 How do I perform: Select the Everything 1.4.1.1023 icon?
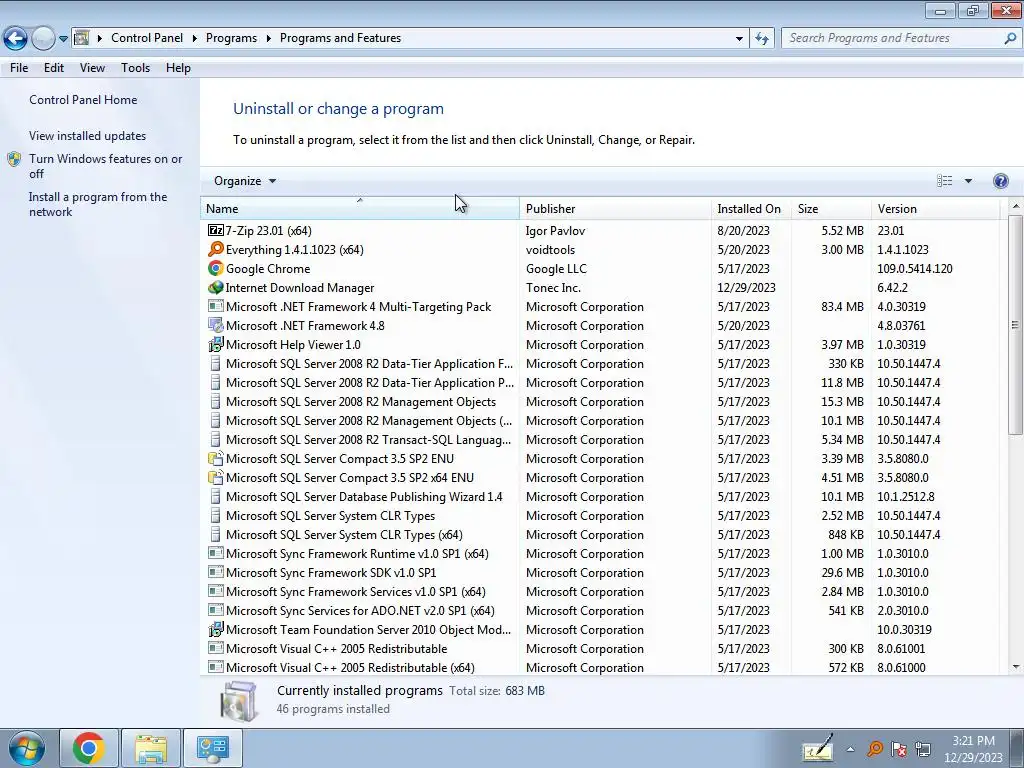[216, 249]
